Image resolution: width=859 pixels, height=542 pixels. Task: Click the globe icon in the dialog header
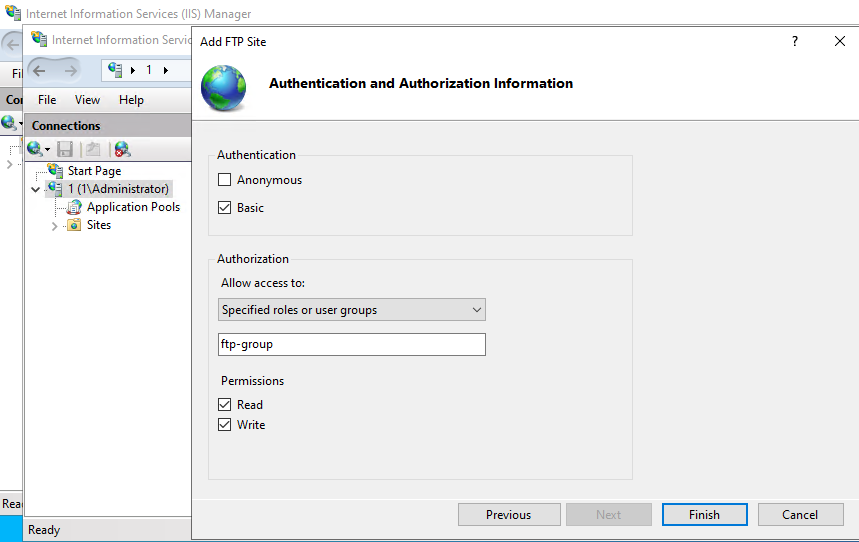(224, 88)
